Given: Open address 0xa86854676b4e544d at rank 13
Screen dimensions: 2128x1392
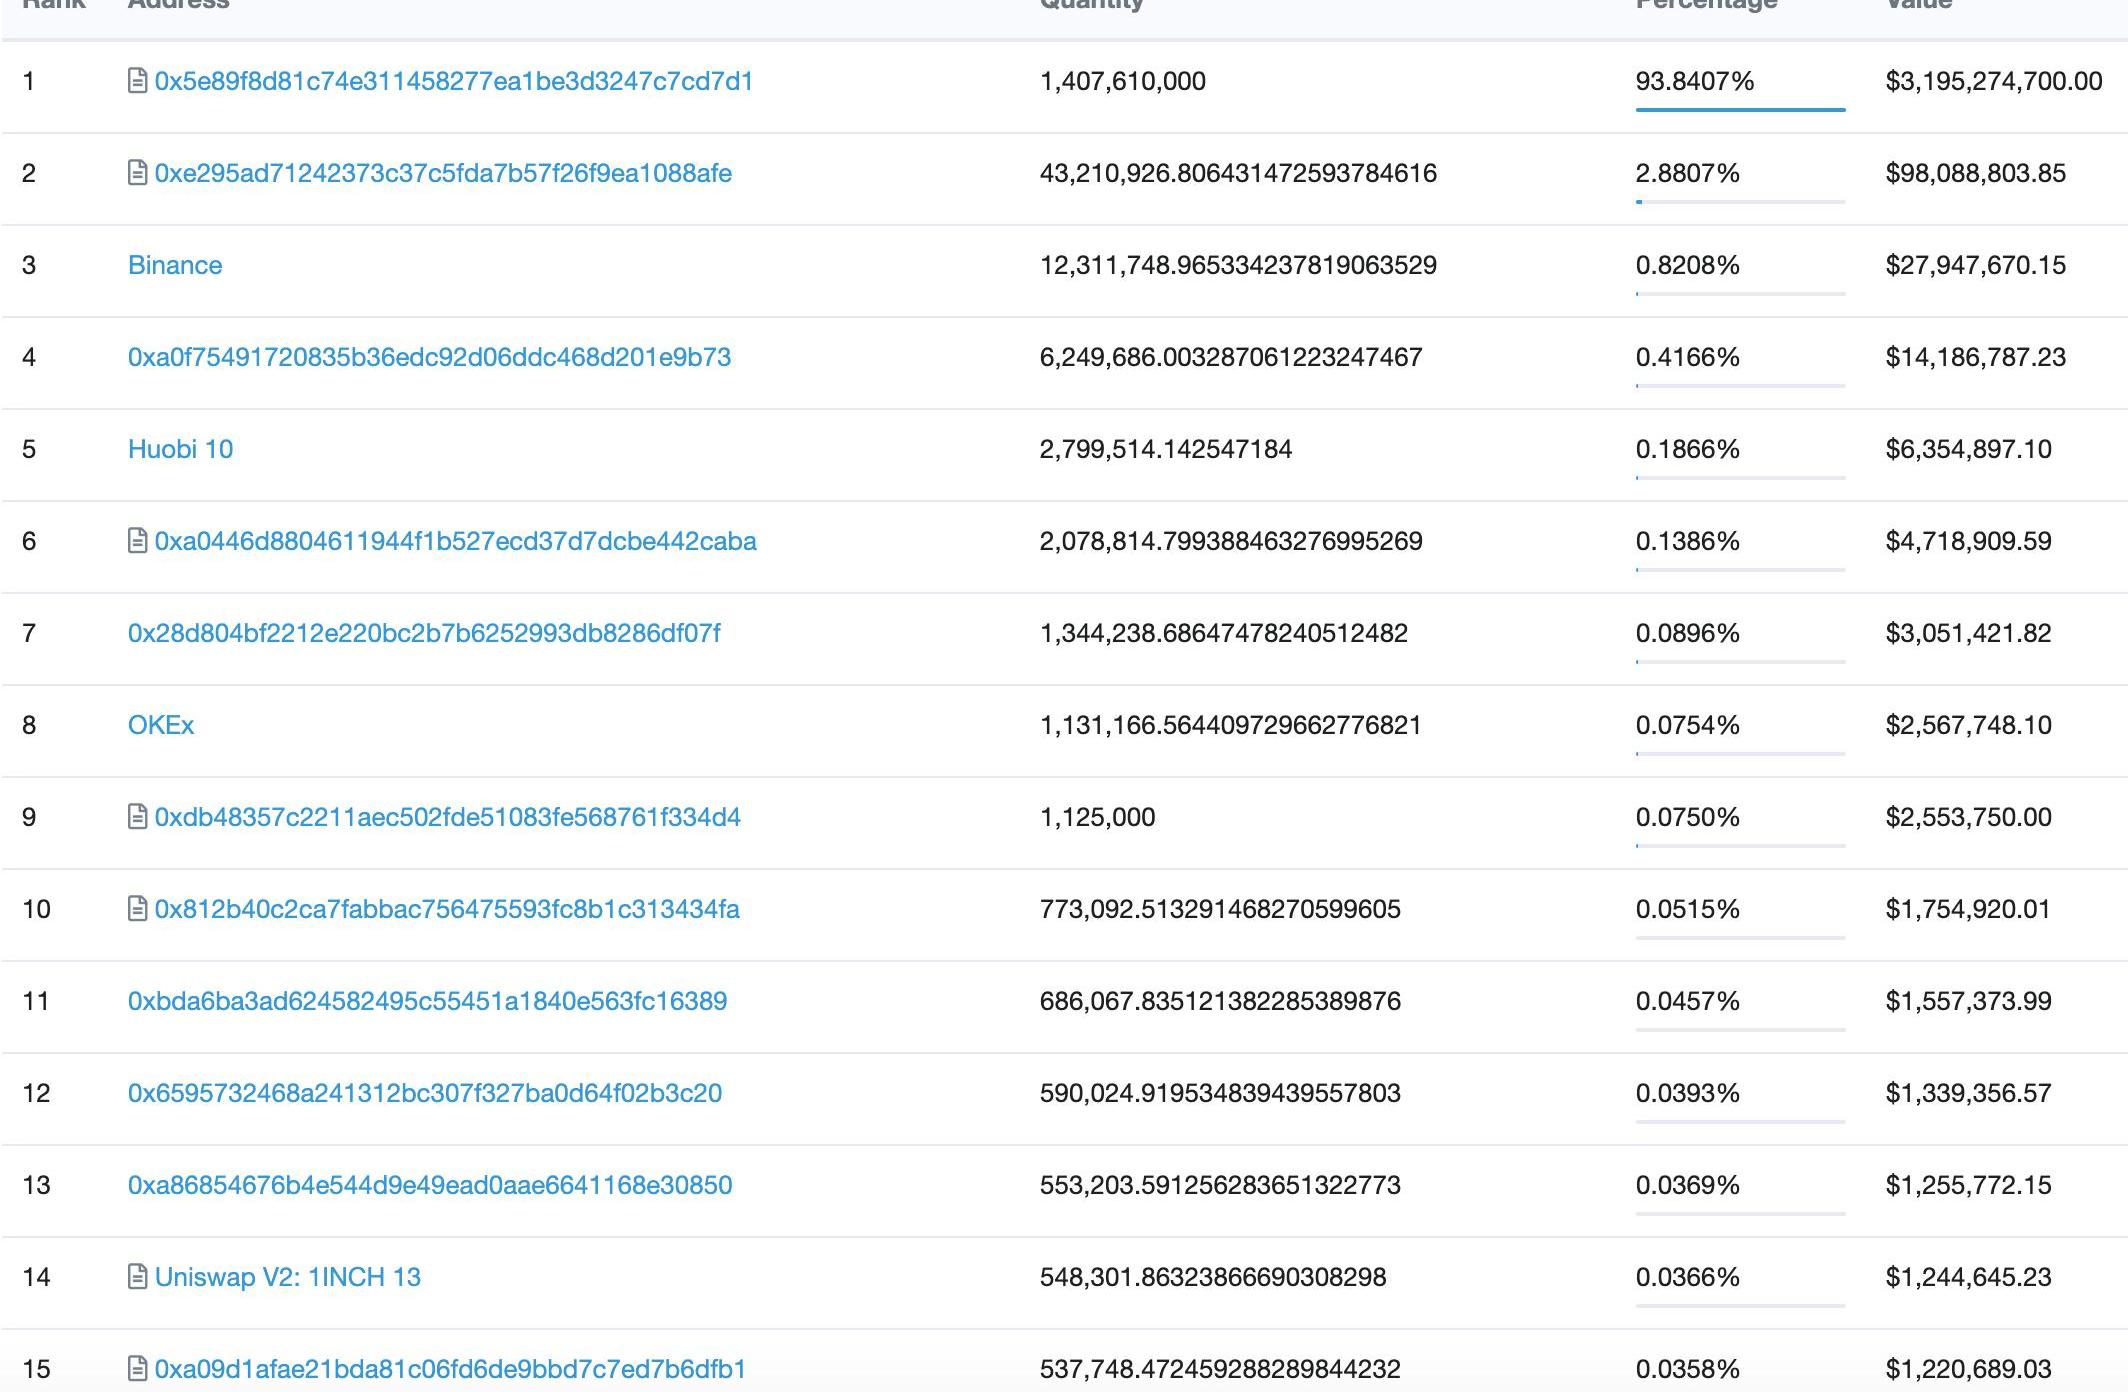Looking at the screenshot, I should point(430,1185).
